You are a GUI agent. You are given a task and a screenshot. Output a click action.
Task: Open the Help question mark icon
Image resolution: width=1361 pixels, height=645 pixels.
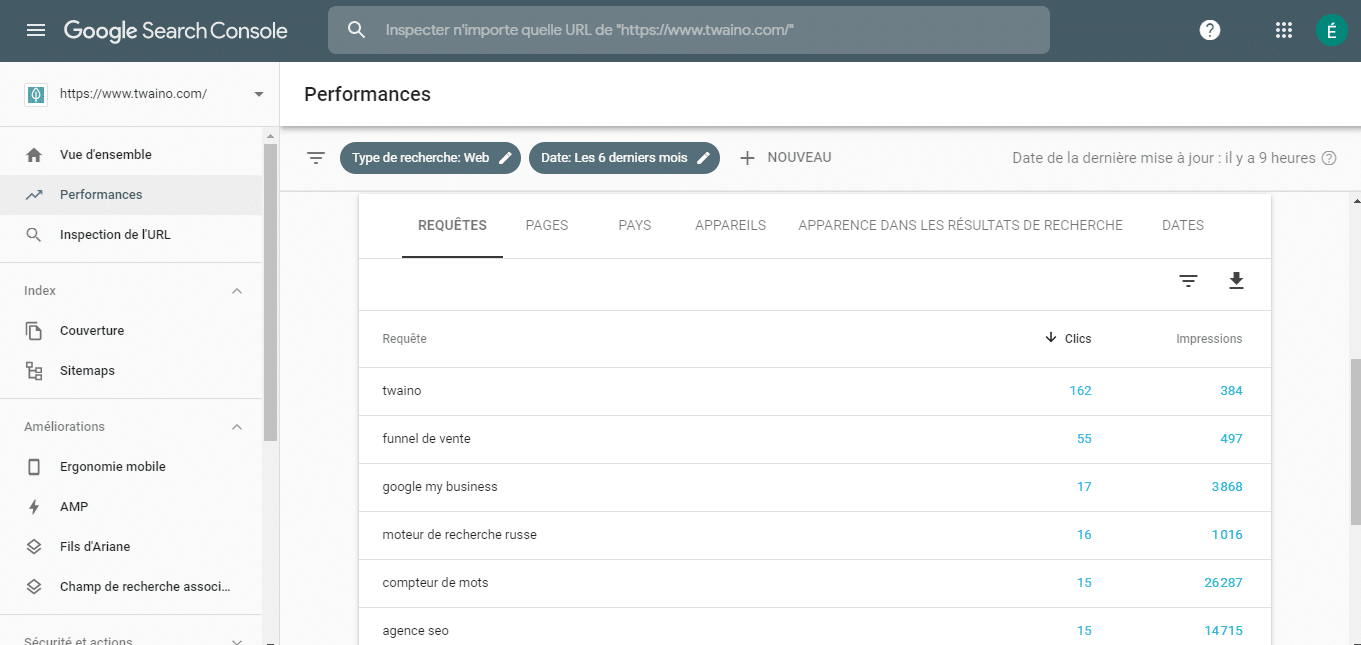click(x=1210, y=30)
